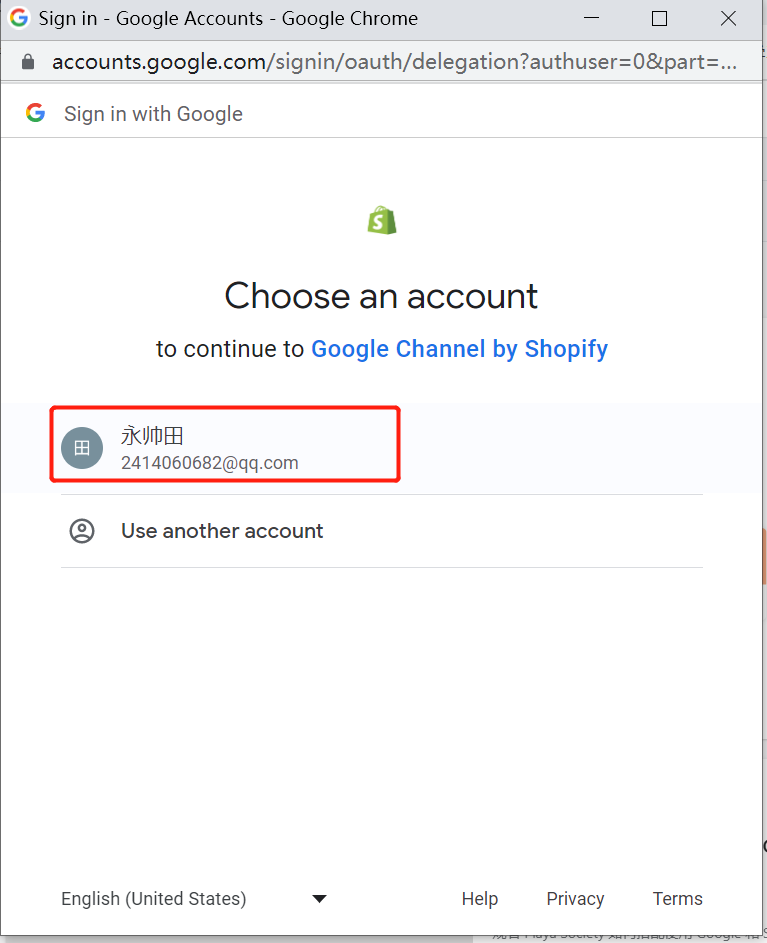The height and width of the screenshot is (943, 767).
Task: Open the Terms link
Action: 678,899
